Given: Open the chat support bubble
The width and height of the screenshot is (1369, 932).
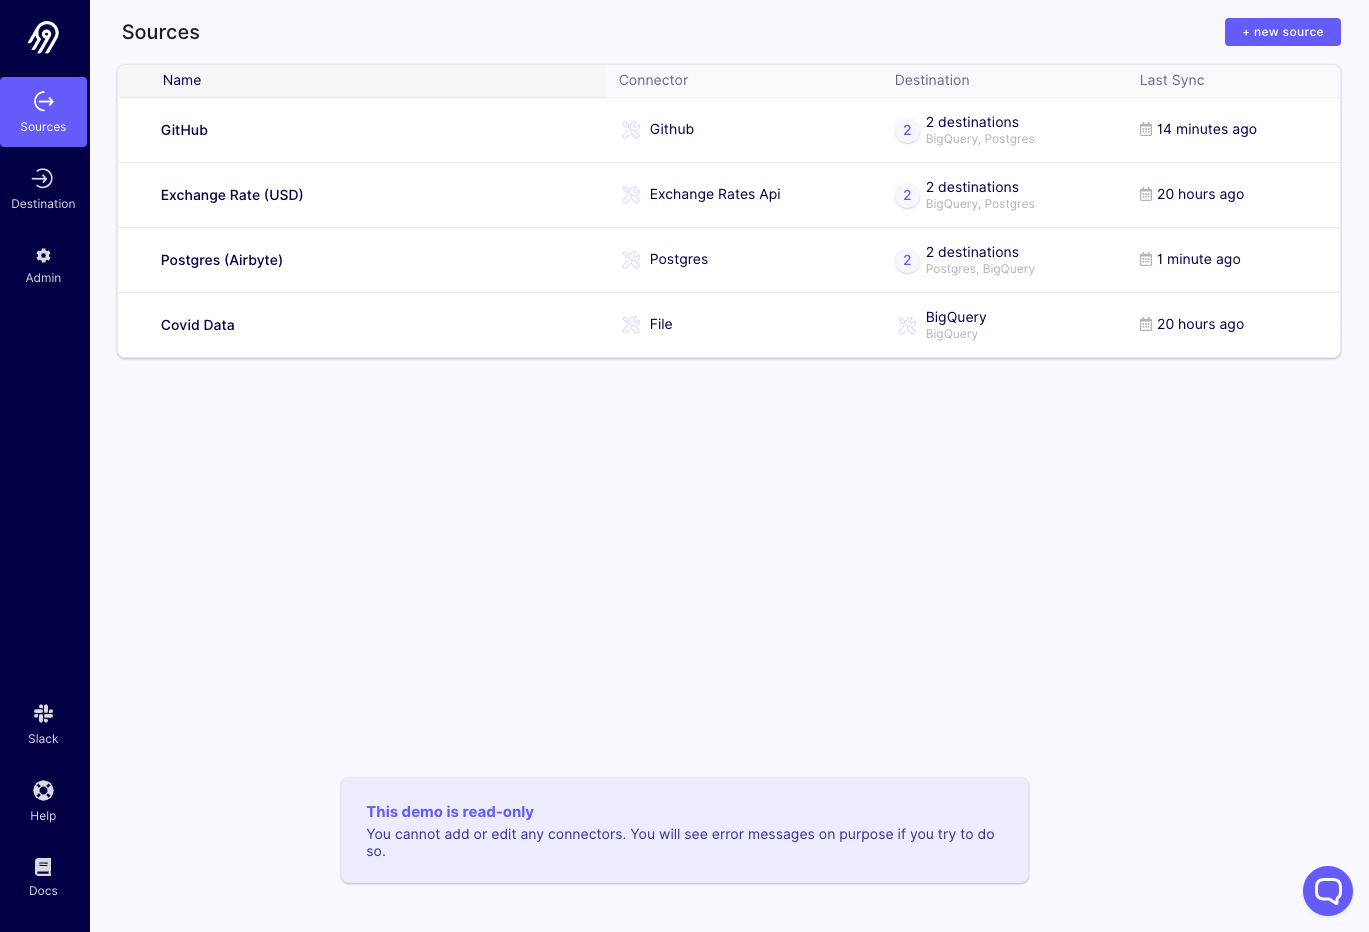Looking at the screenshot, I should tap(1327, 890).
